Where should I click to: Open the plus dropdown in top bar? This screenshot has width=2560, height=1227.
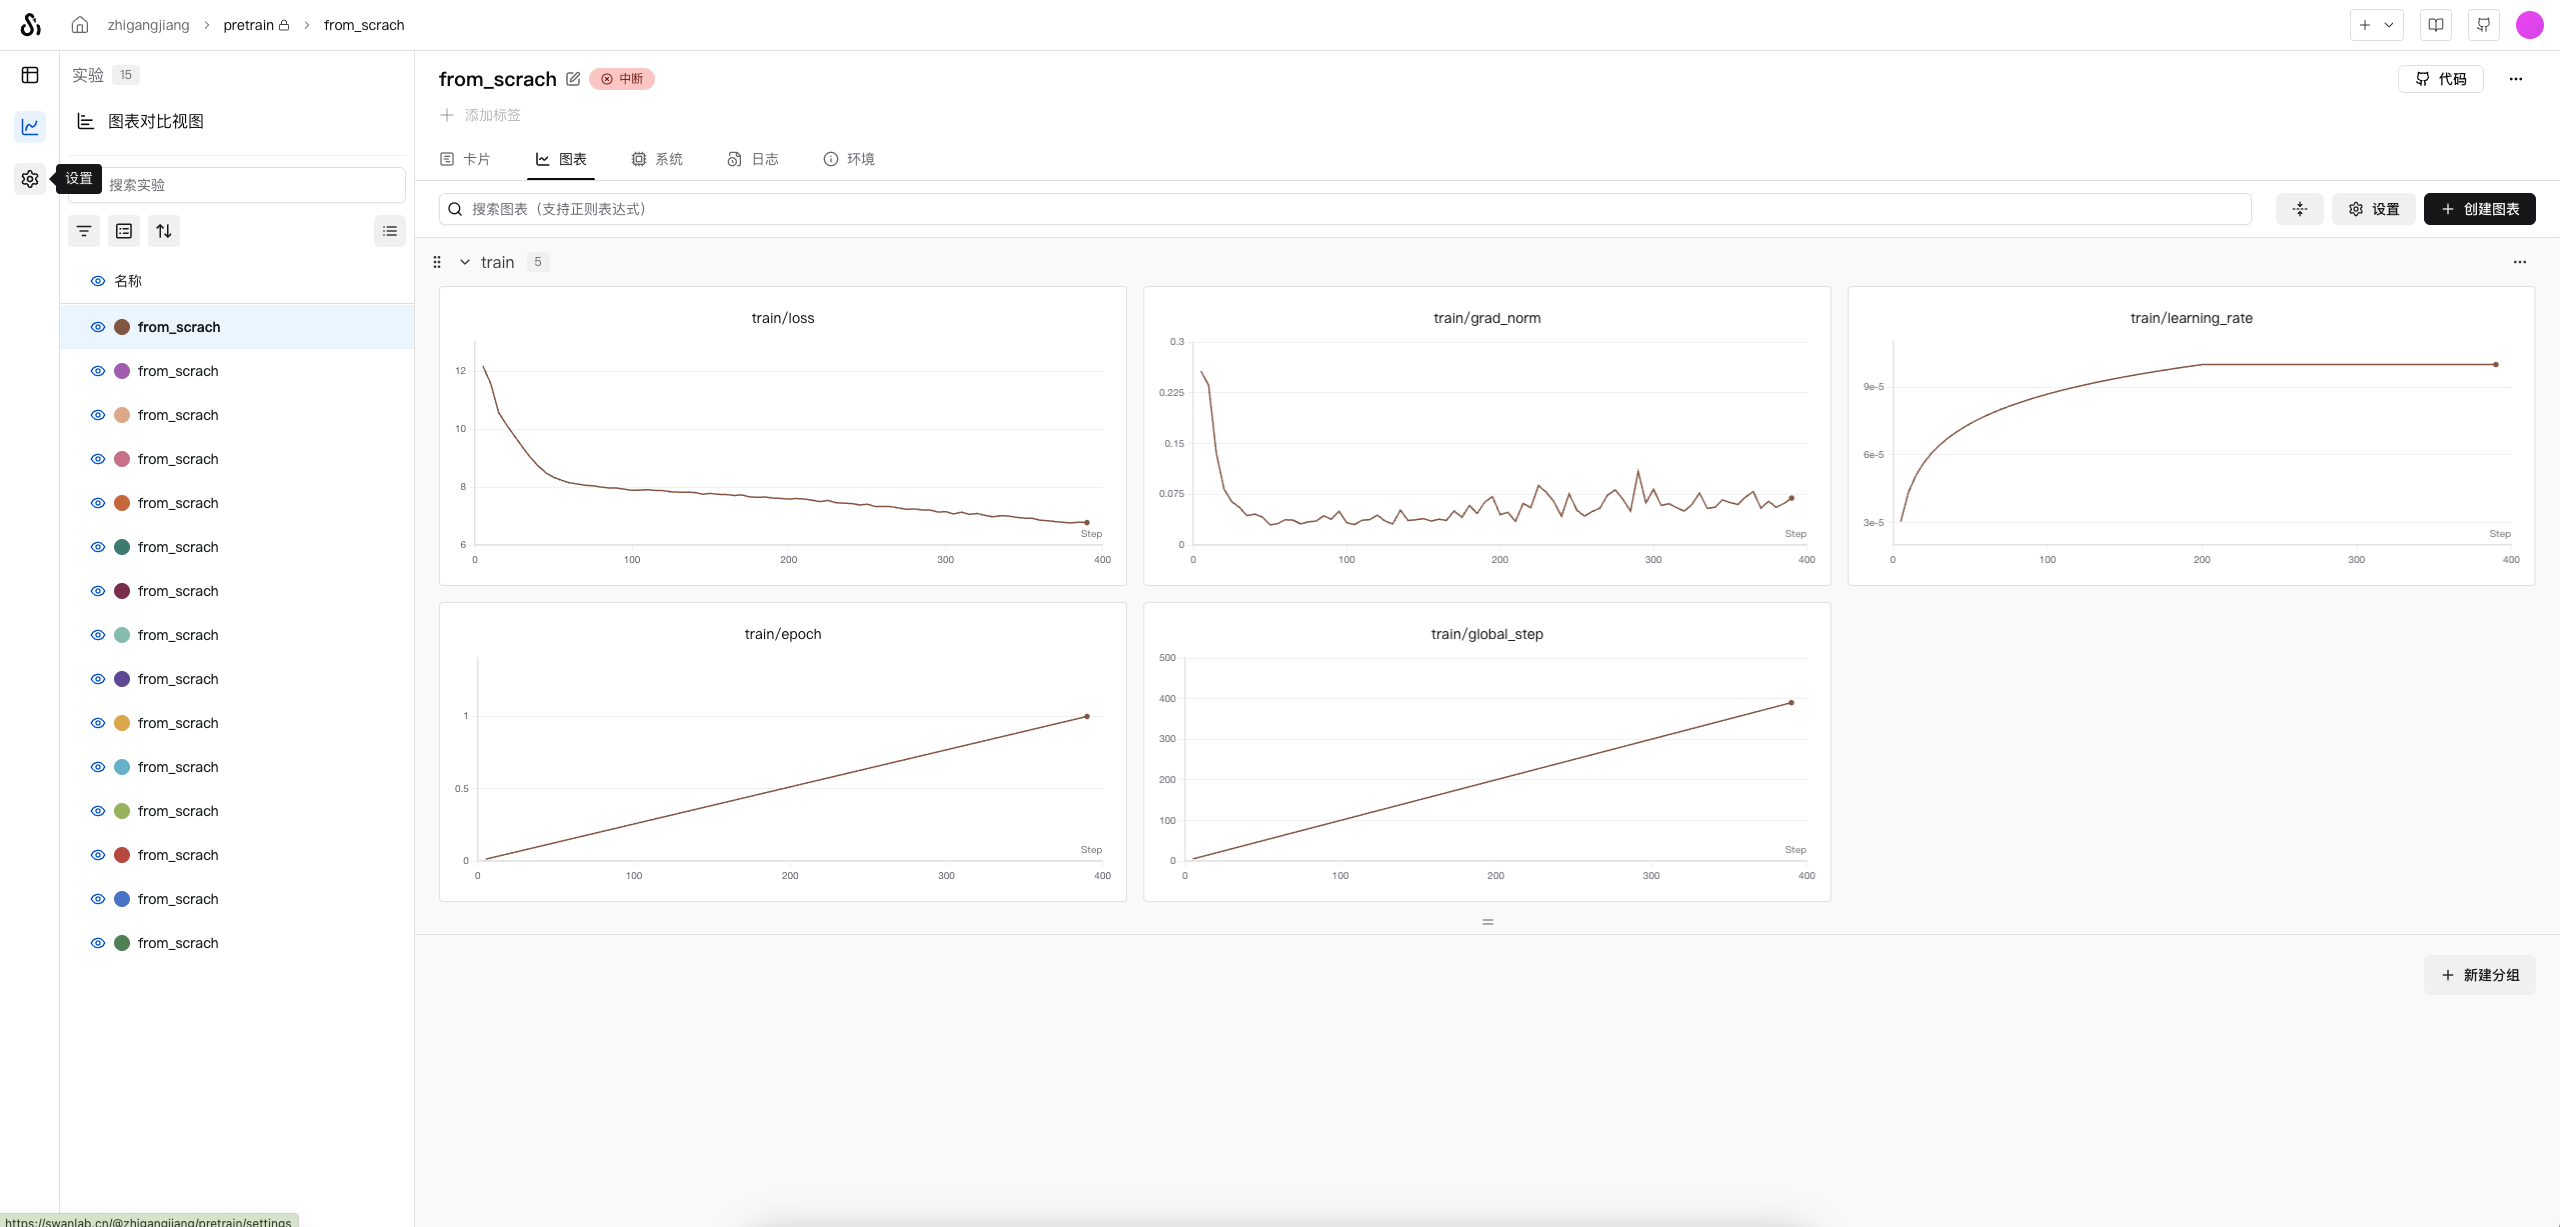coord(2376,25)
